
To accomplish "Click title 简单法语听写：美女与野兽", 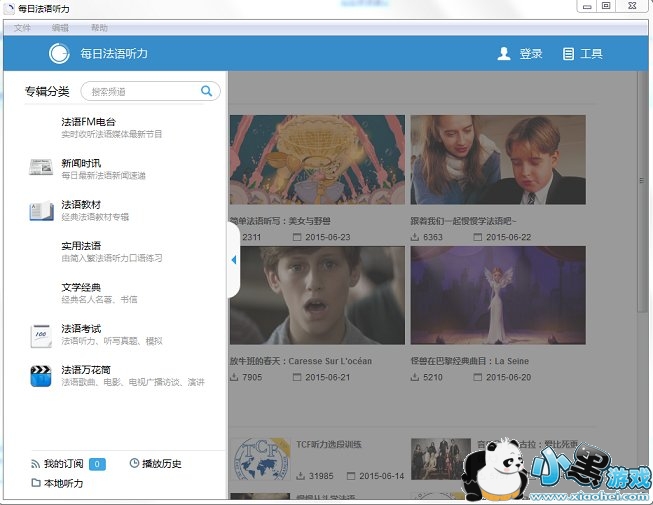I will (280, 221).
